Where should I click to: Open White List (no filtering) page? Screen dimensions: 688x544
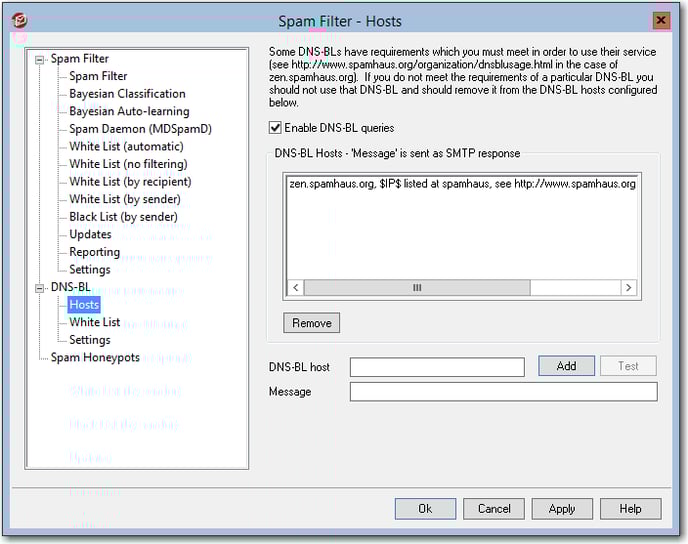[128, 164]
